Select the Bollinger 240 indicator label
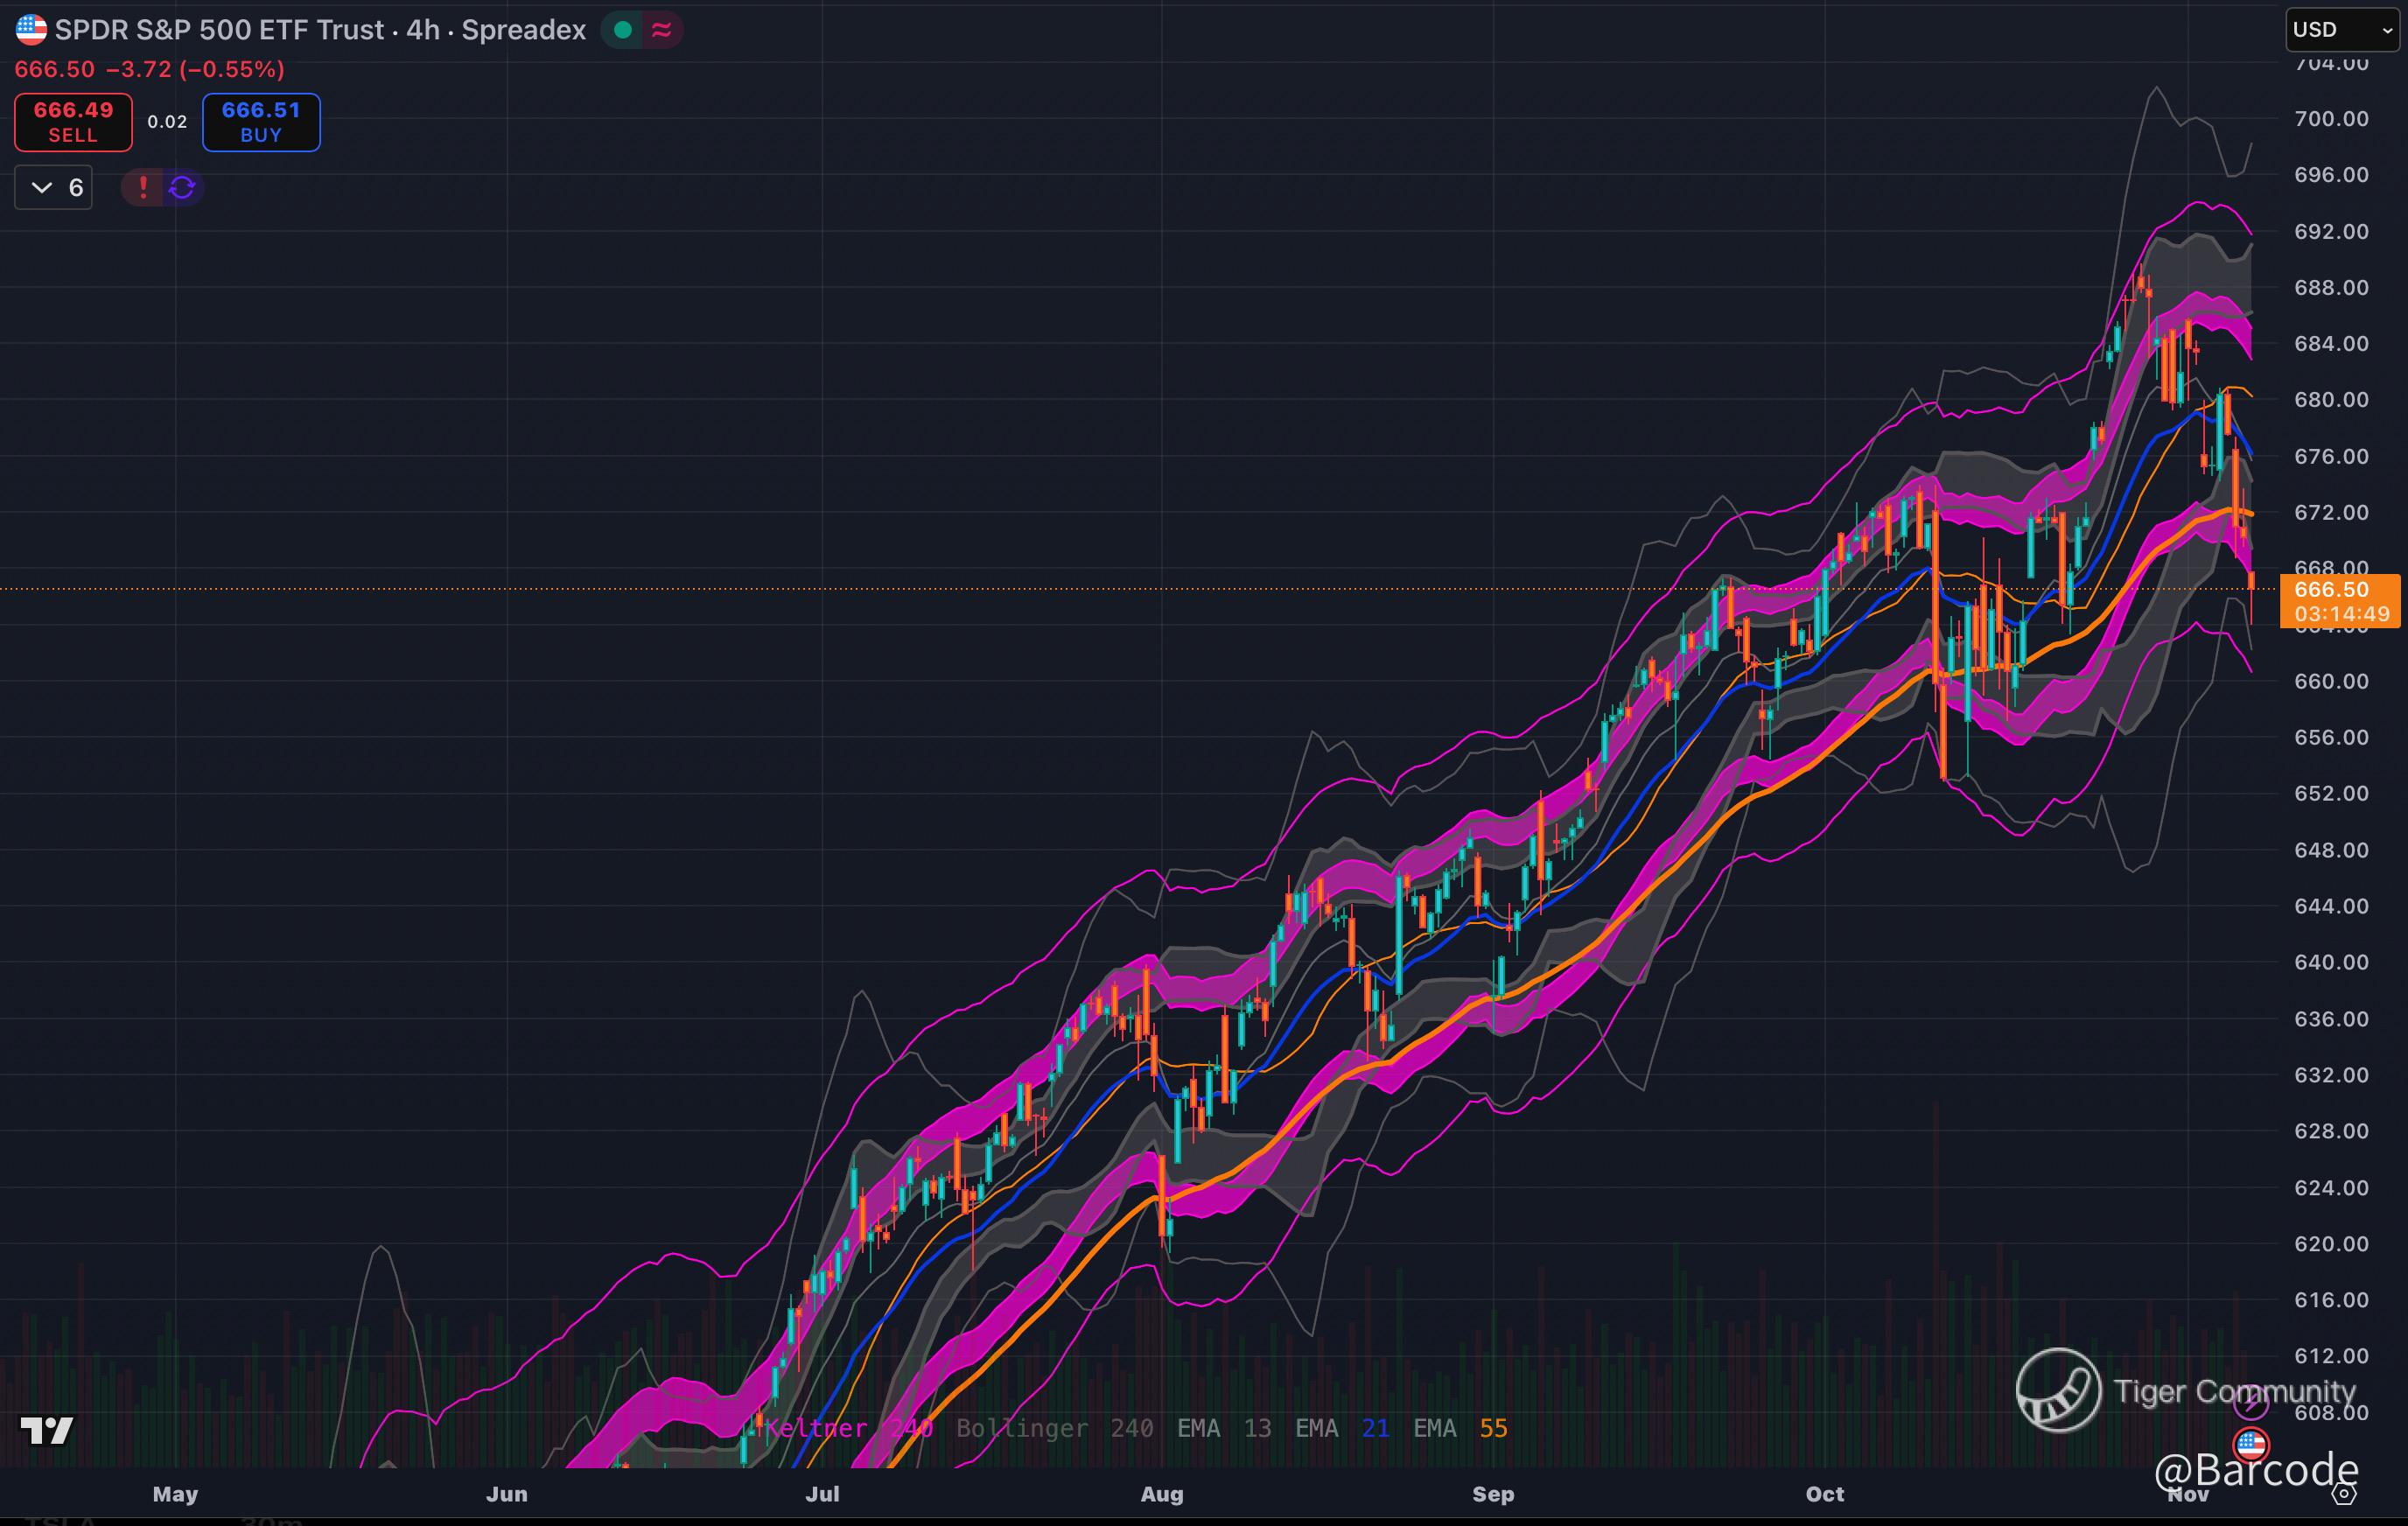 point(1054,1428)
